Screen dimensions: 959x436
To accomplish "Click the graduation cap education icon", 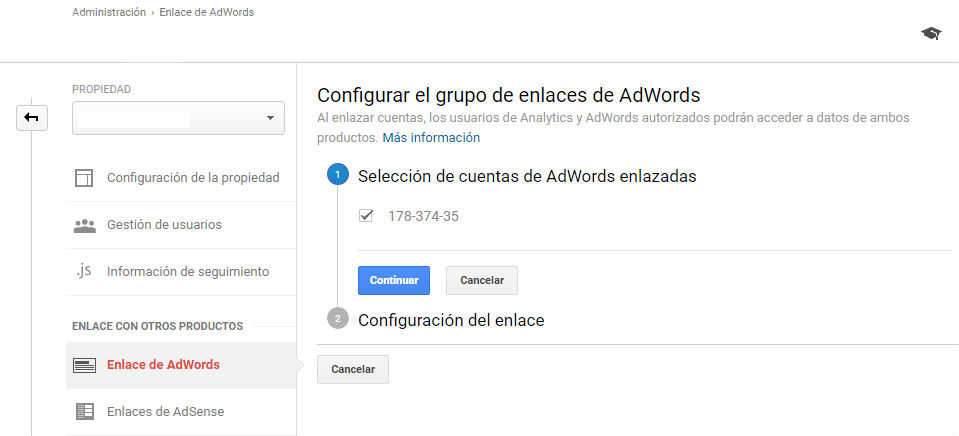I will (x=931, y=34).
